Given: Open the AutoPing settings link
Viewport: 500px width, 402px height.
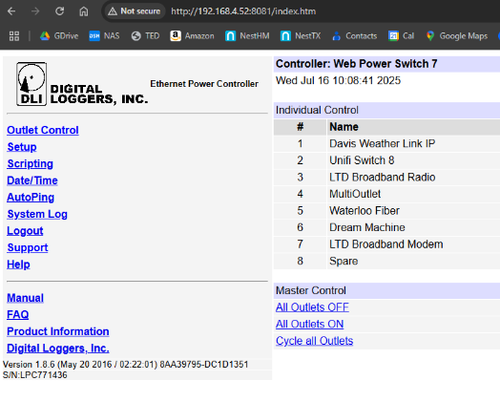Looking at the screenshot, I should (30, 197).
